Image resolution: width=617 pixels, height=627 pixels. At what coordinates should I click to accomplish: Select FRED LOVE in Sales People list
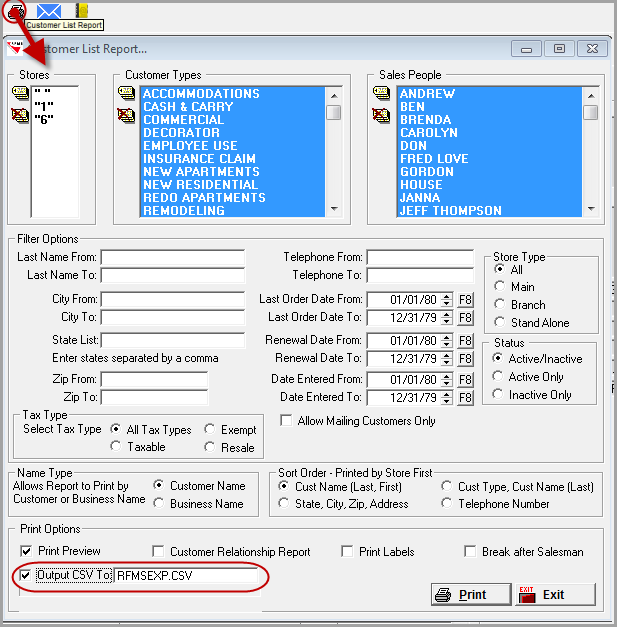(x=489, y=159)
